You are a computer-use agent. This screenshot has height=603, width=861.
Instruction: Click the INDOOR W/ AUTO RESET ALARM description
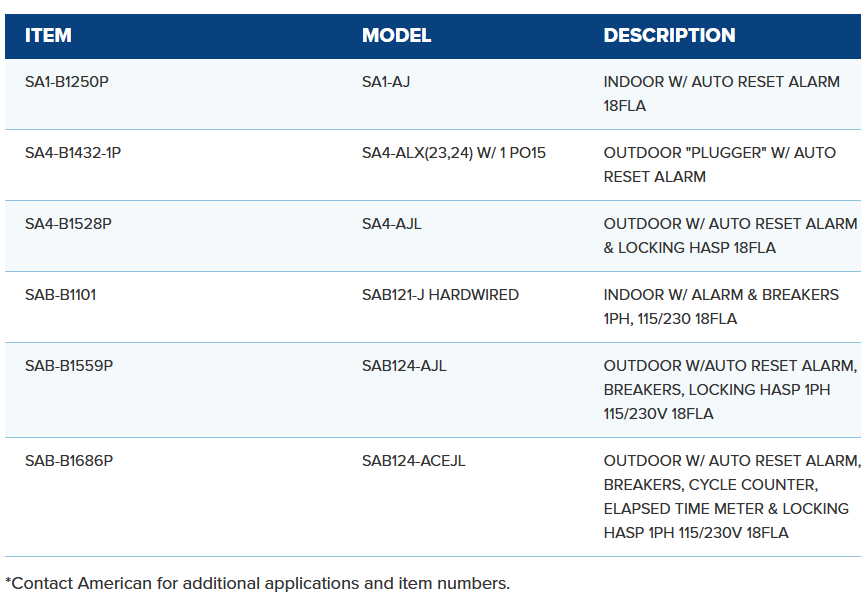pos(721,94)
